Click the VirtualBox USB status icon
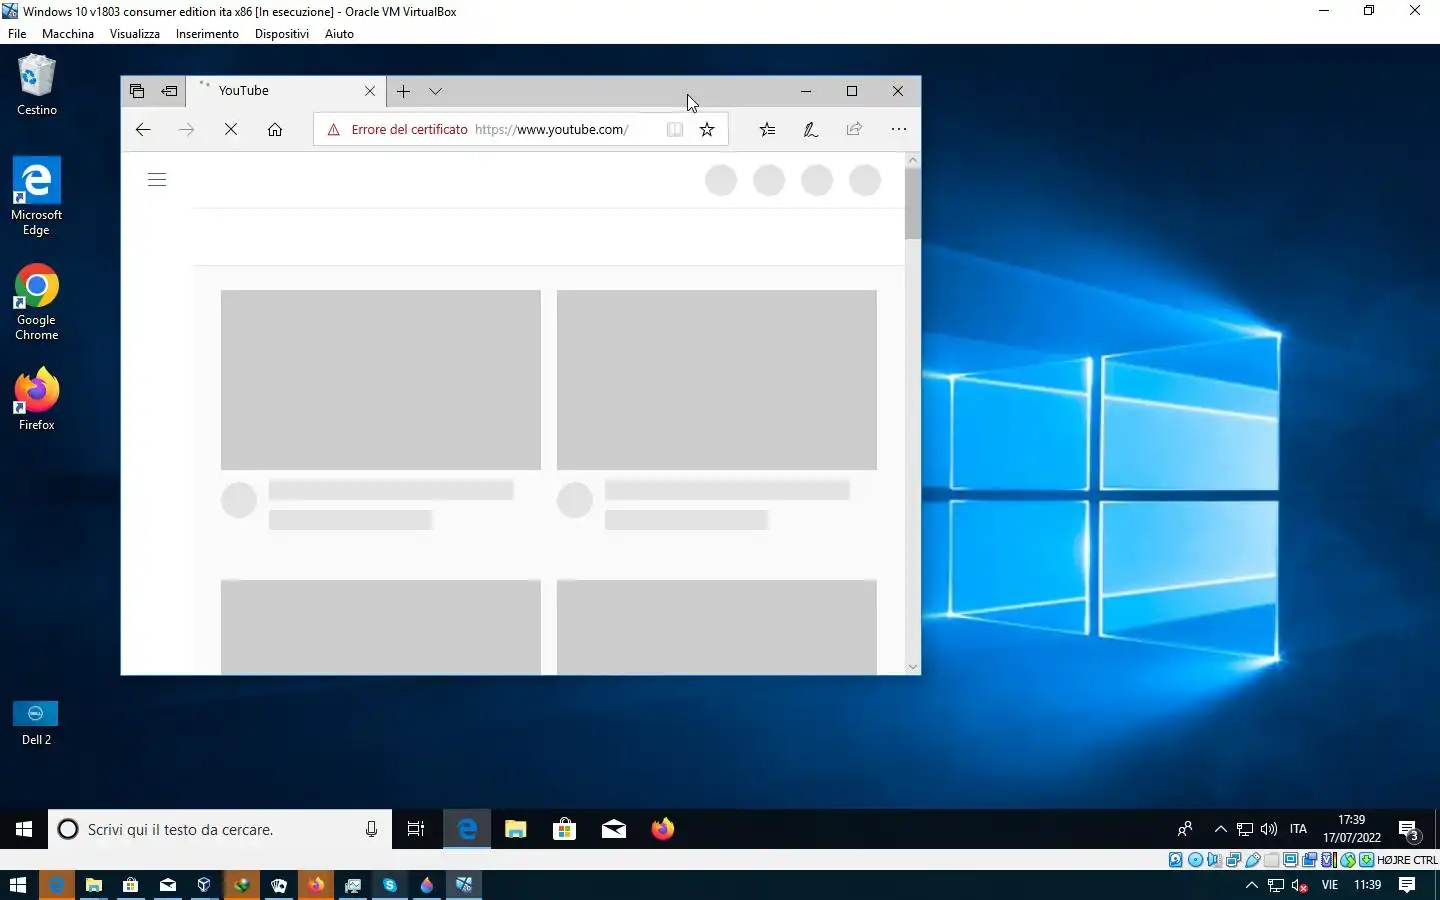1440x900 pixels. (x=1252, y=860)
